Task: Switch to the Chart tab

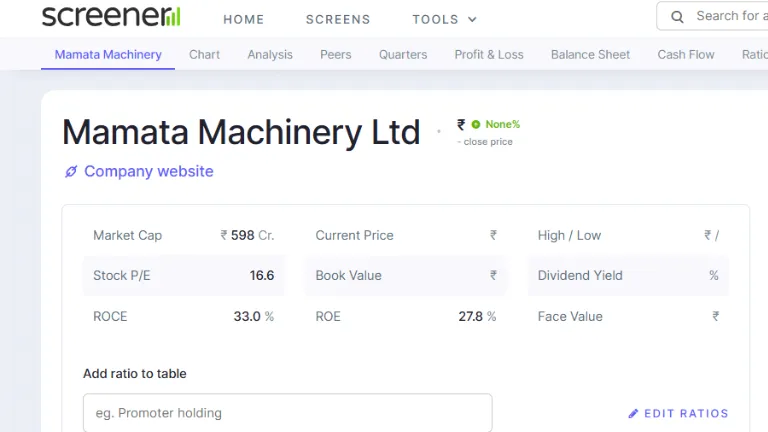Action: click(204, 54)
